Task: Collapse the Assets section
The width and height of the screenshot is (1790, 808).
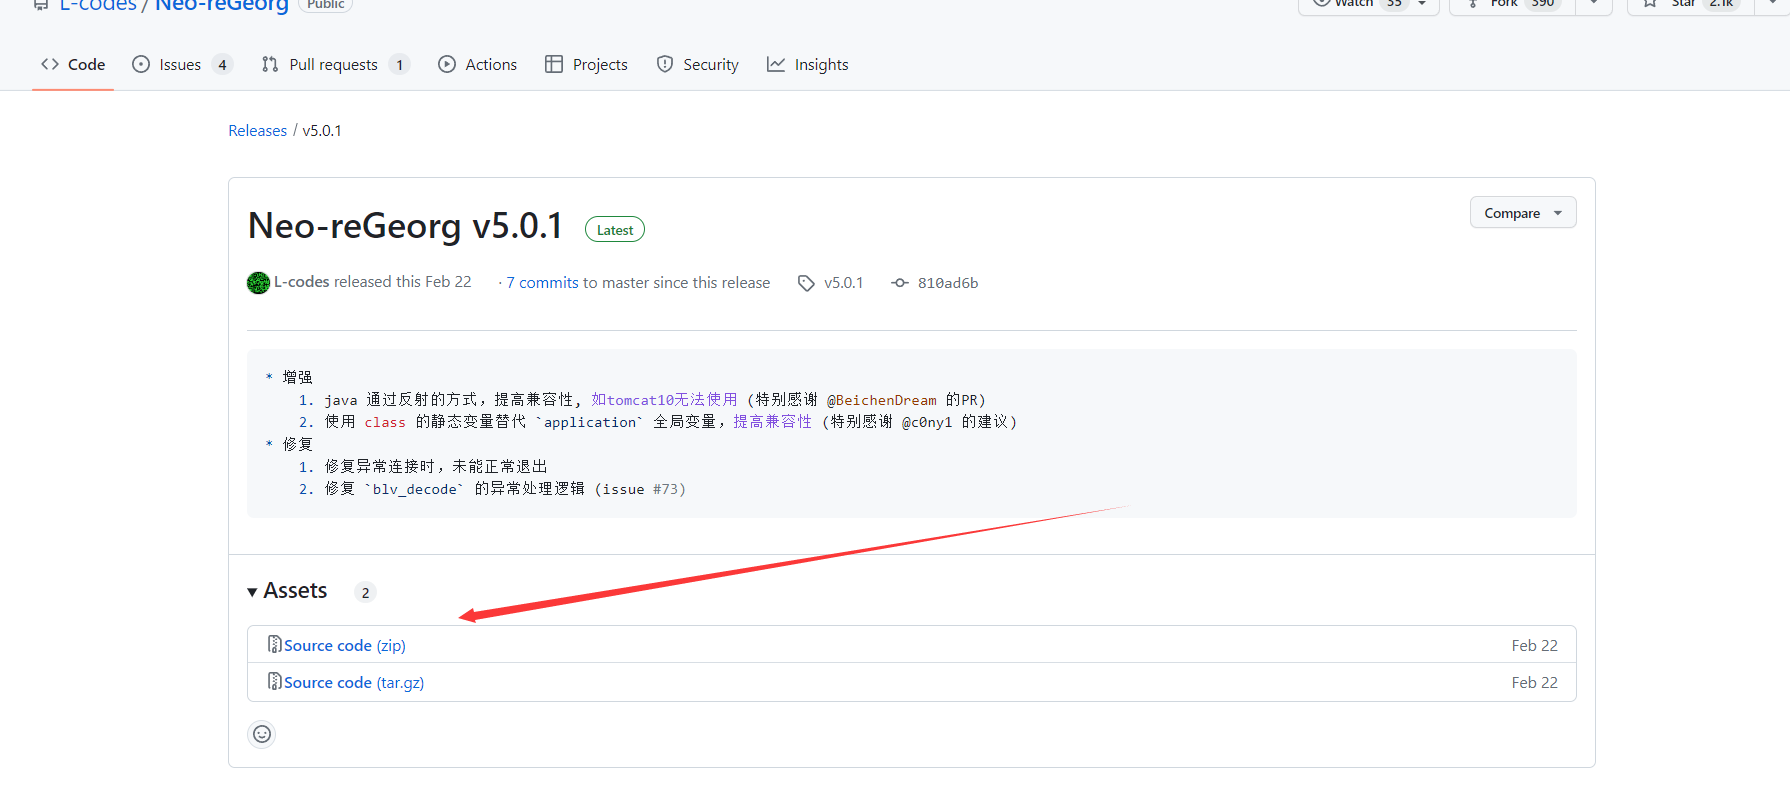Action: tap(287, 591)
